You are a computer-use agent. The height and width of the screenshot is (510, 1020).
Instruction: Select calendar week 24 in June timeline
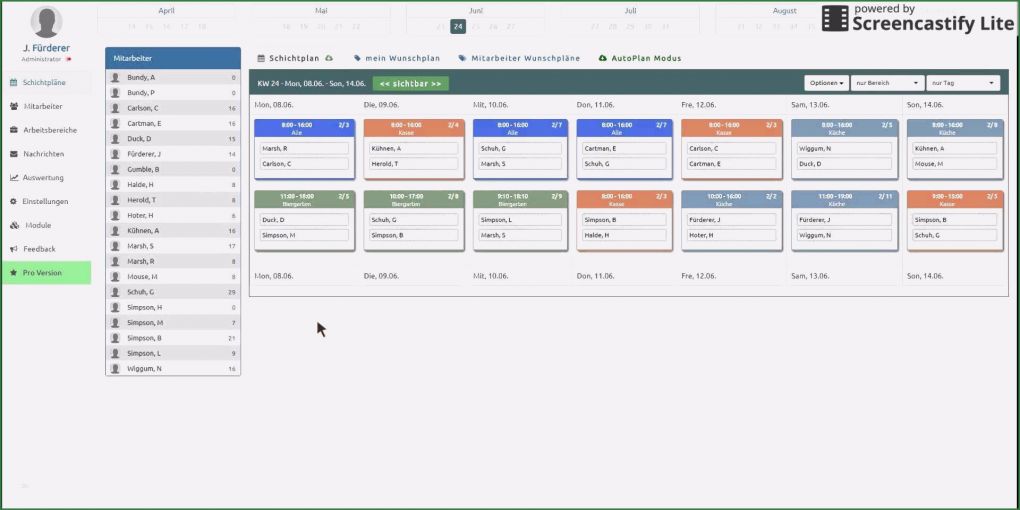click(458, 27)
